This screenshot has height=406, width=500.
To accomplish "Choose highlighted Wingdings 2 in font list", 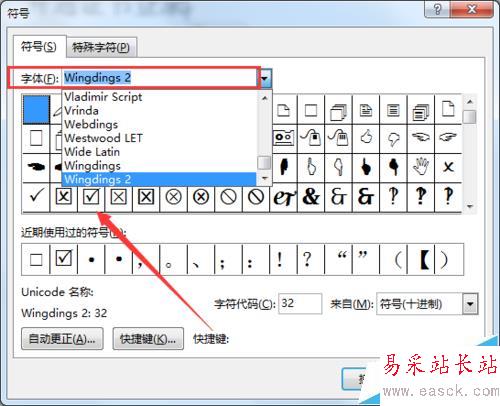I will pos(160,179).
